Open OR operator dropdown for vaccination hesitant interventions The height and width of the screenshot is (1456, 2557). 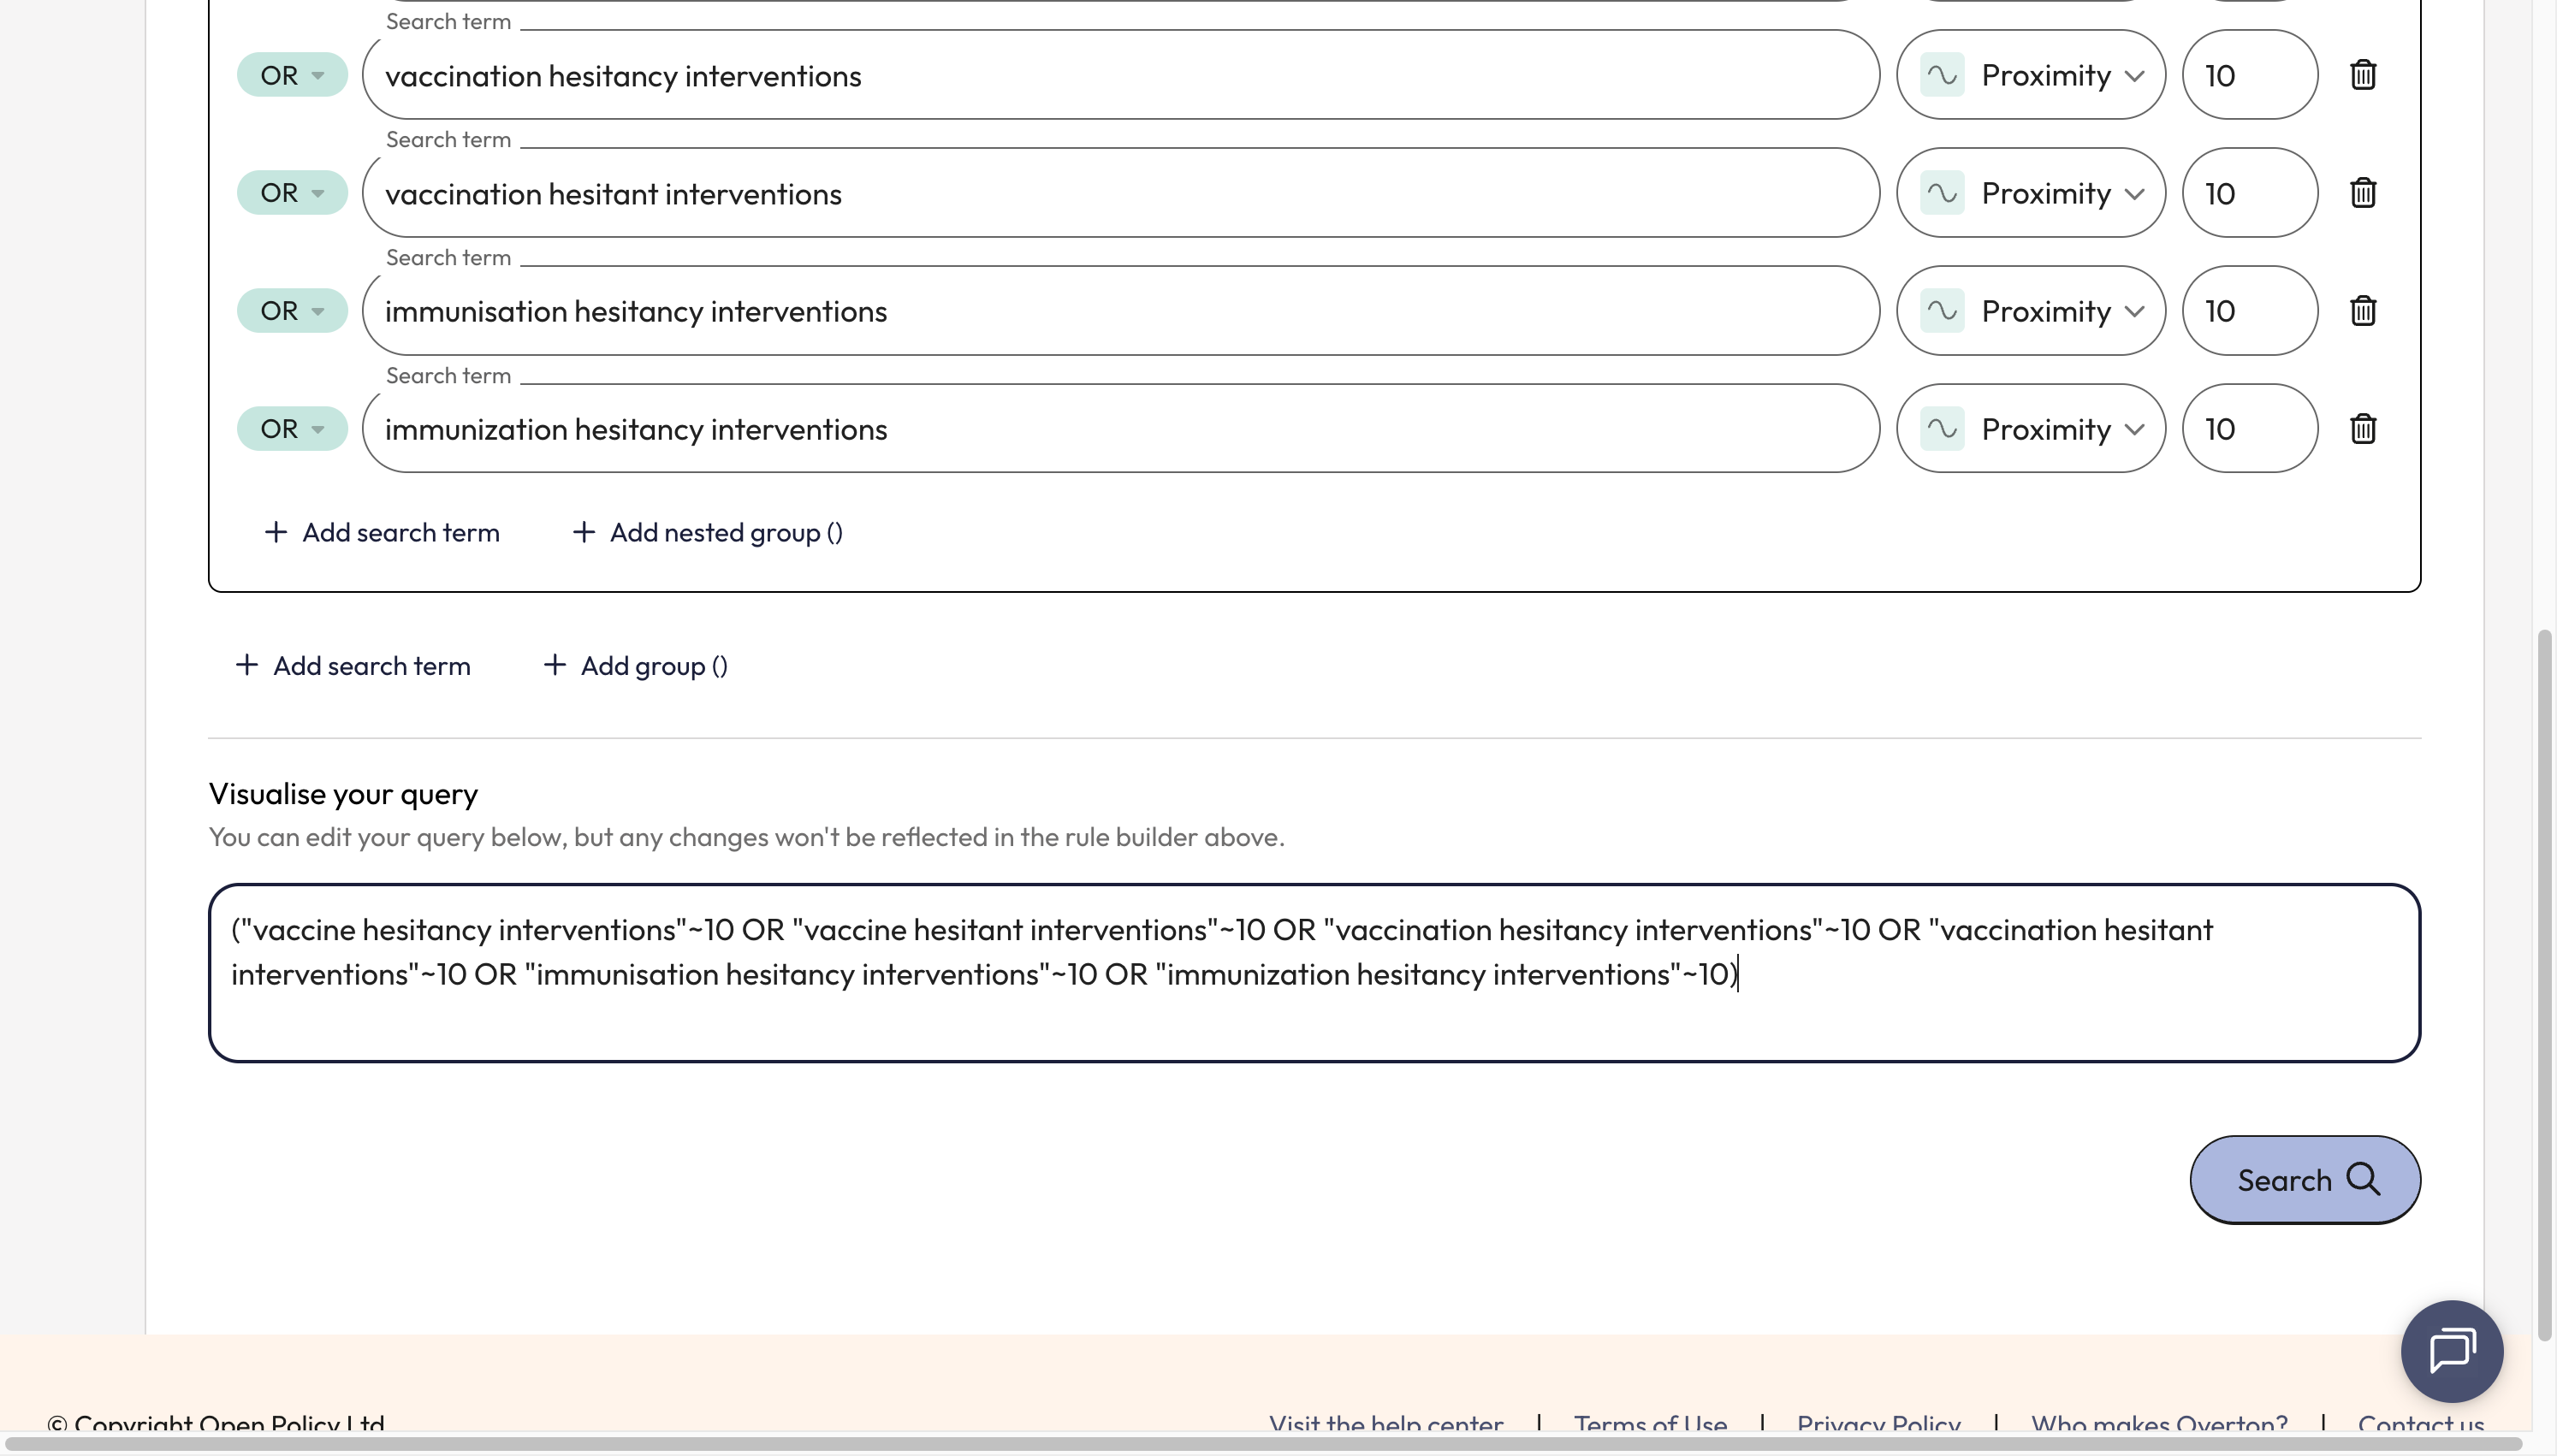[292, 193]
